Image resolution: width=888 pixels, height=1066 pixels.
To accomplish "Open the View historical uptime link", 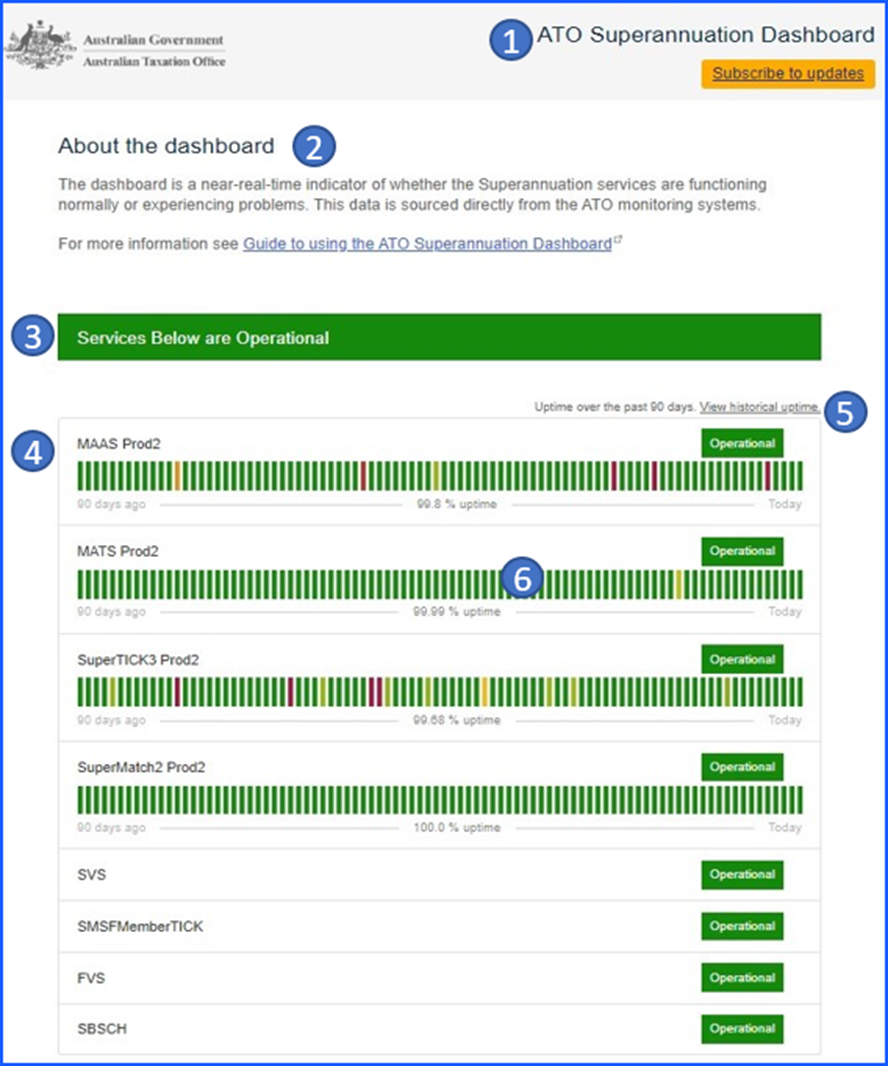I will pos(758,407).
